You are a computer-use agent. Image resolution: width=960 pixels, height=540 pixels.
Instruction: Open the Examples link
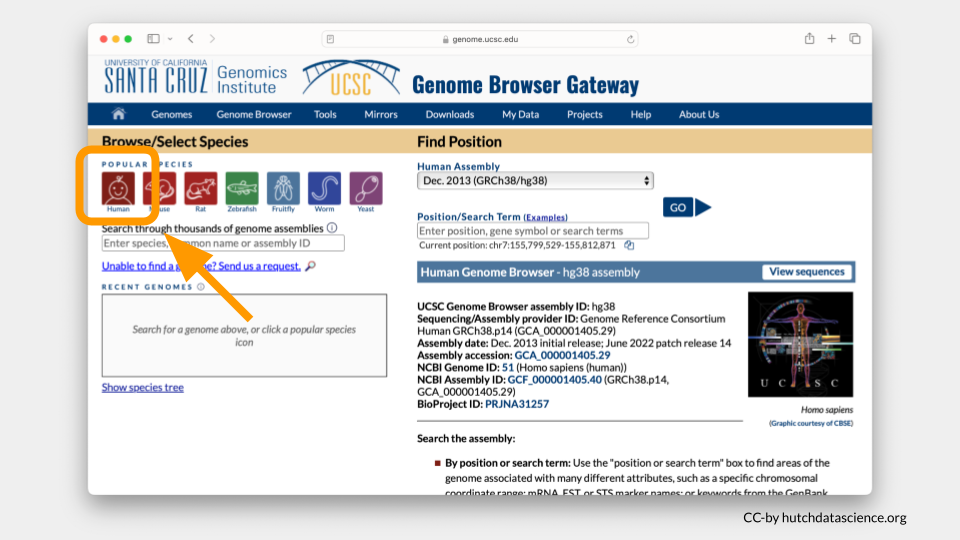click(x=546, y=217)
